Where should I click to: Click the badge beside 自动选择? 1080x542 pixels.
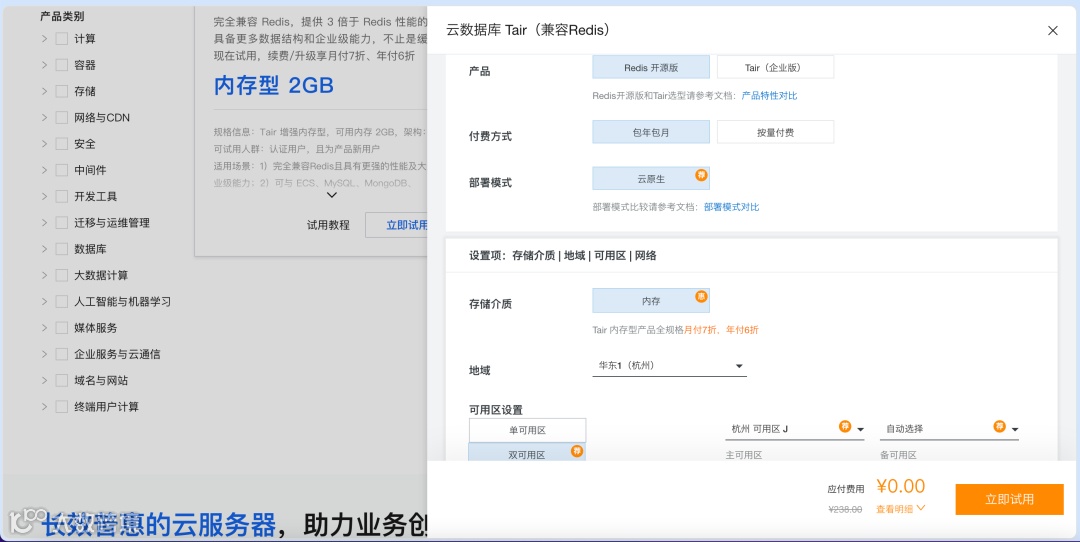click(x=999, y=426)
